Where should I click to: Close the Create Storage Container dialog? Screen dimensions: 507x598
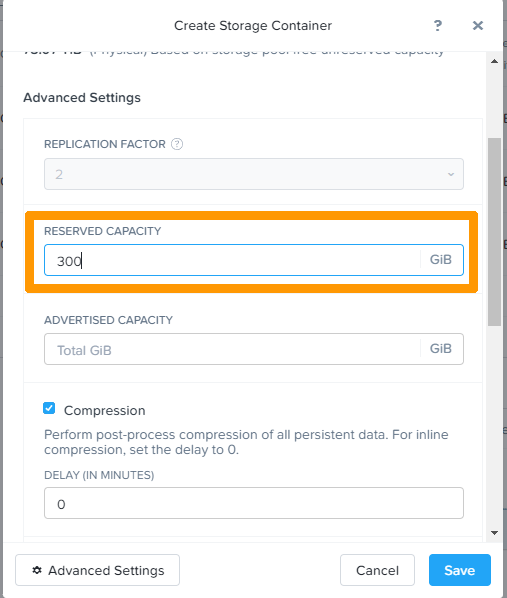(x=478, y=26)
